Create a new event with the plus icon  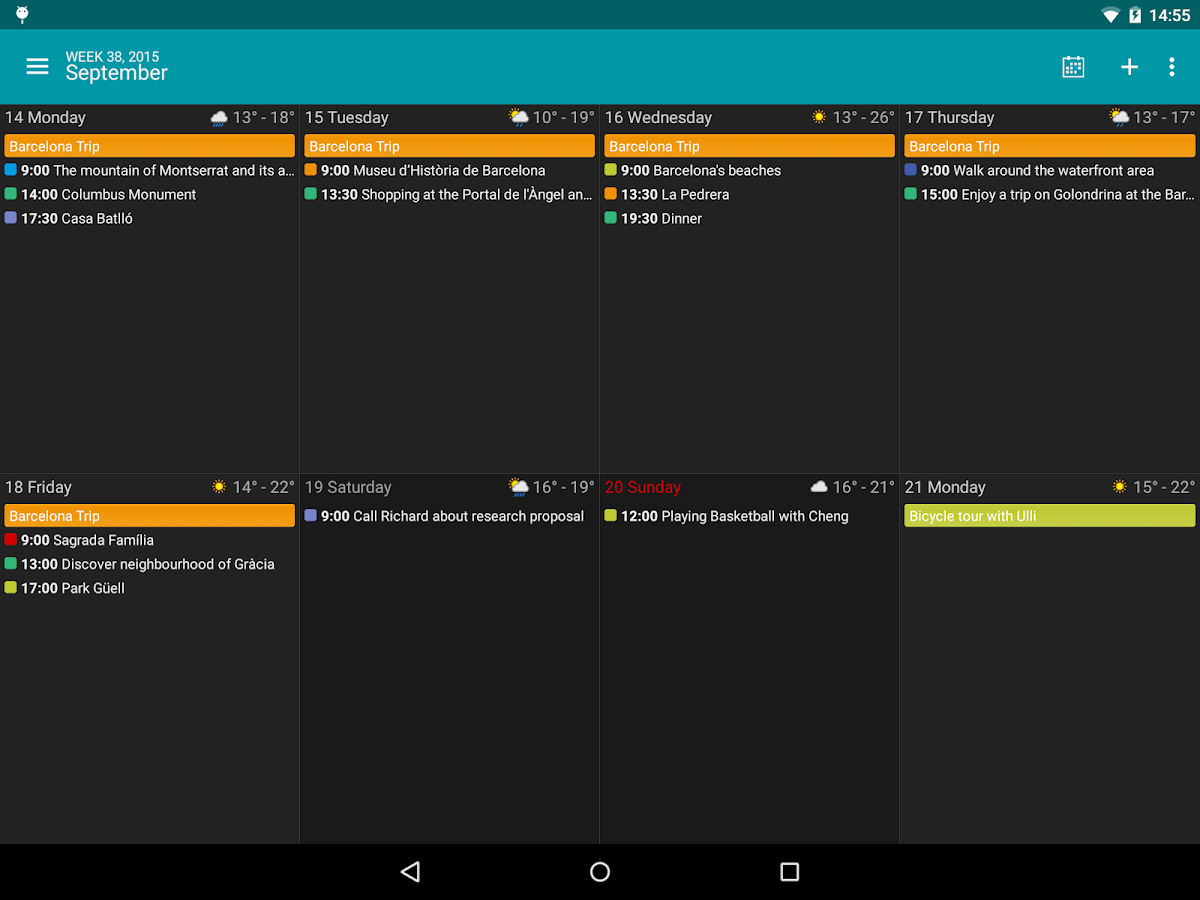coord(1129,66)
